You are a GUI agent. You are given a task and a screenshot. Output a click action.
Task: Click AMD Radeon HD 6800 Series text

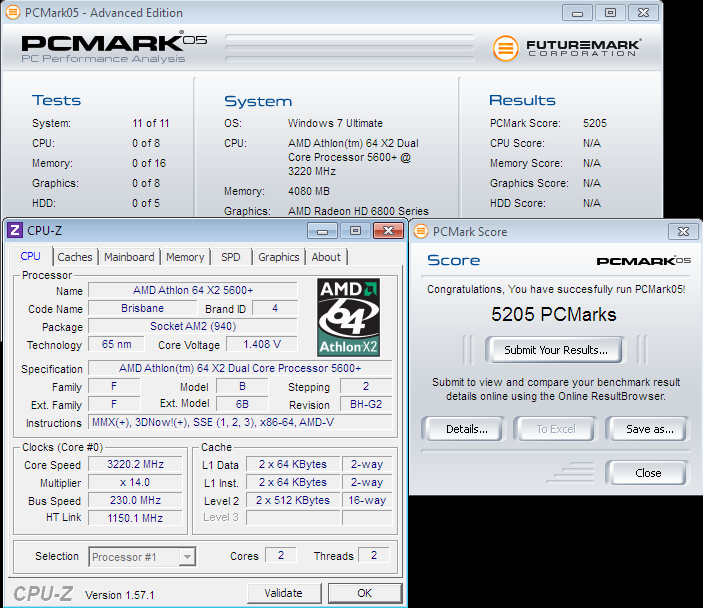click(358, 211)
